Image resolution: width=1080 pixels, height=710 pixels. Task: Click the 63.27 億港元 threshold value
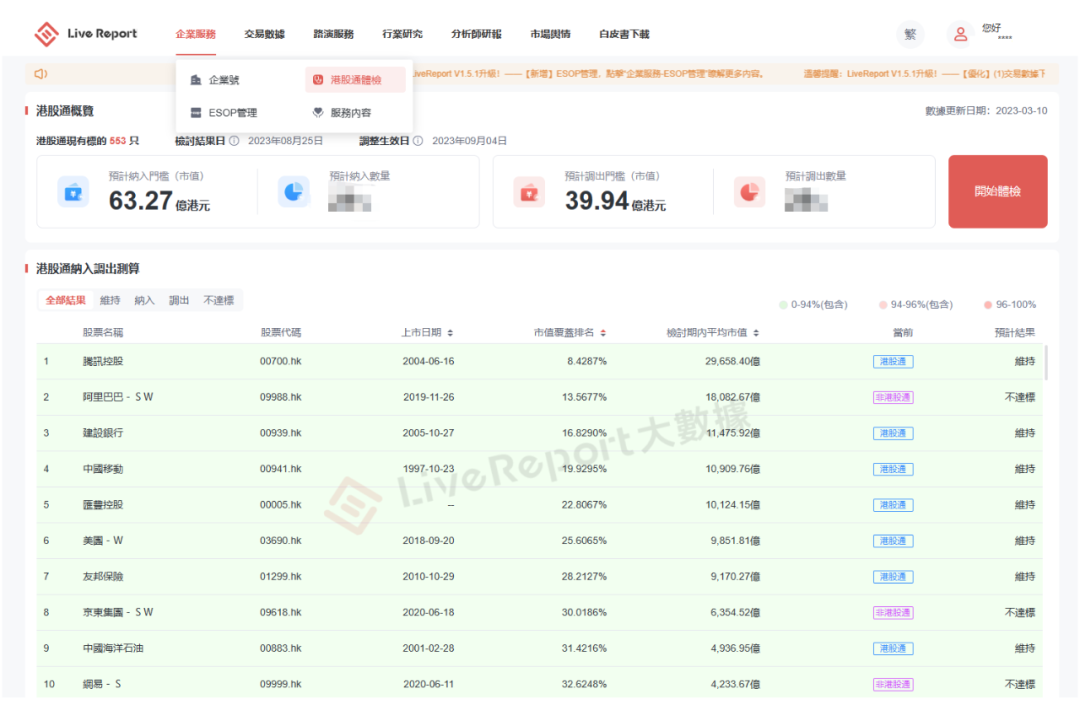coord(159,201)
